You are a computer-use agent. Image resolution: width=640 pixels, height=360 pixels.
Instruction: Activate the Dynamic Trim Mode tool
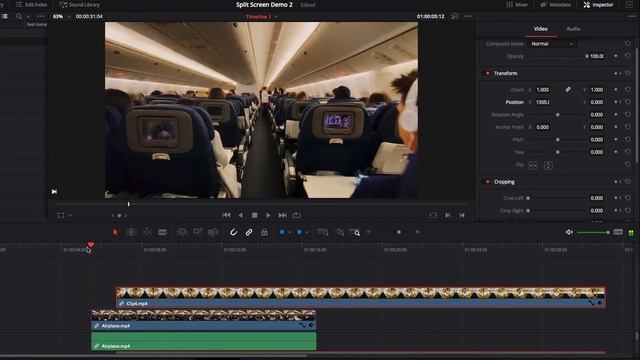pyautogui.click(x=147, y=232)
